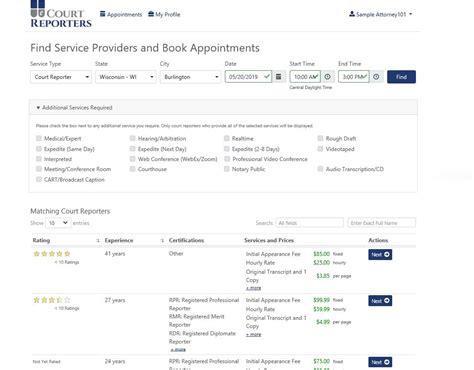Image resolution: width=474 pixels, height=370 pixels.
Task: Open the Service Type dropdown
Action: click(x=61, y=77)
